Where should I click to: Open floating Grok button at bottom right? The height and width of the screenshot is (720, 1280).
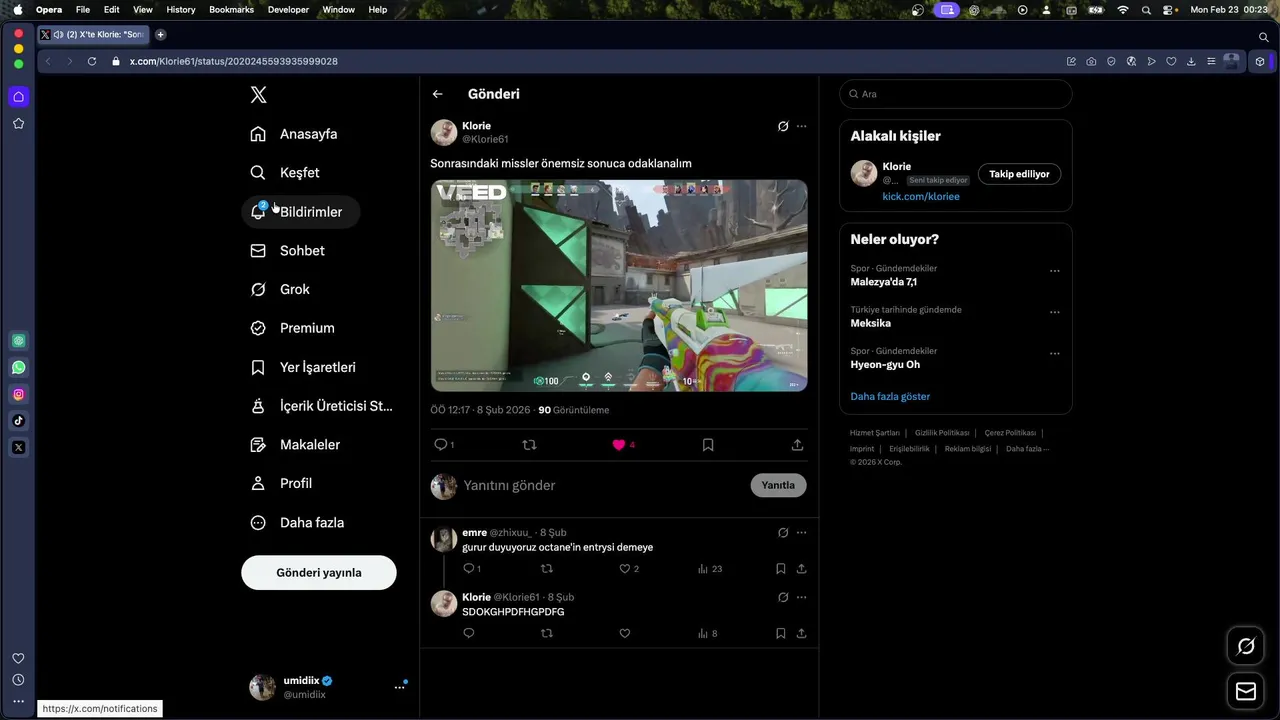coord(1246,646)
